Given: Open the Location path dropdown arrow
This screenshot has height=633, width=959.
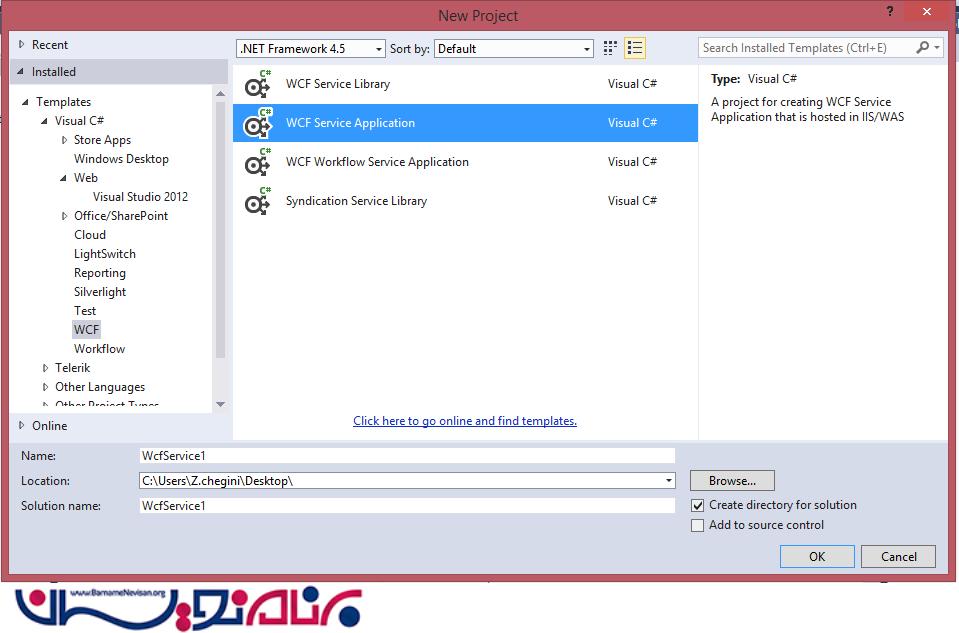Looking at the screenshot, I should click(x=668, y=481).
